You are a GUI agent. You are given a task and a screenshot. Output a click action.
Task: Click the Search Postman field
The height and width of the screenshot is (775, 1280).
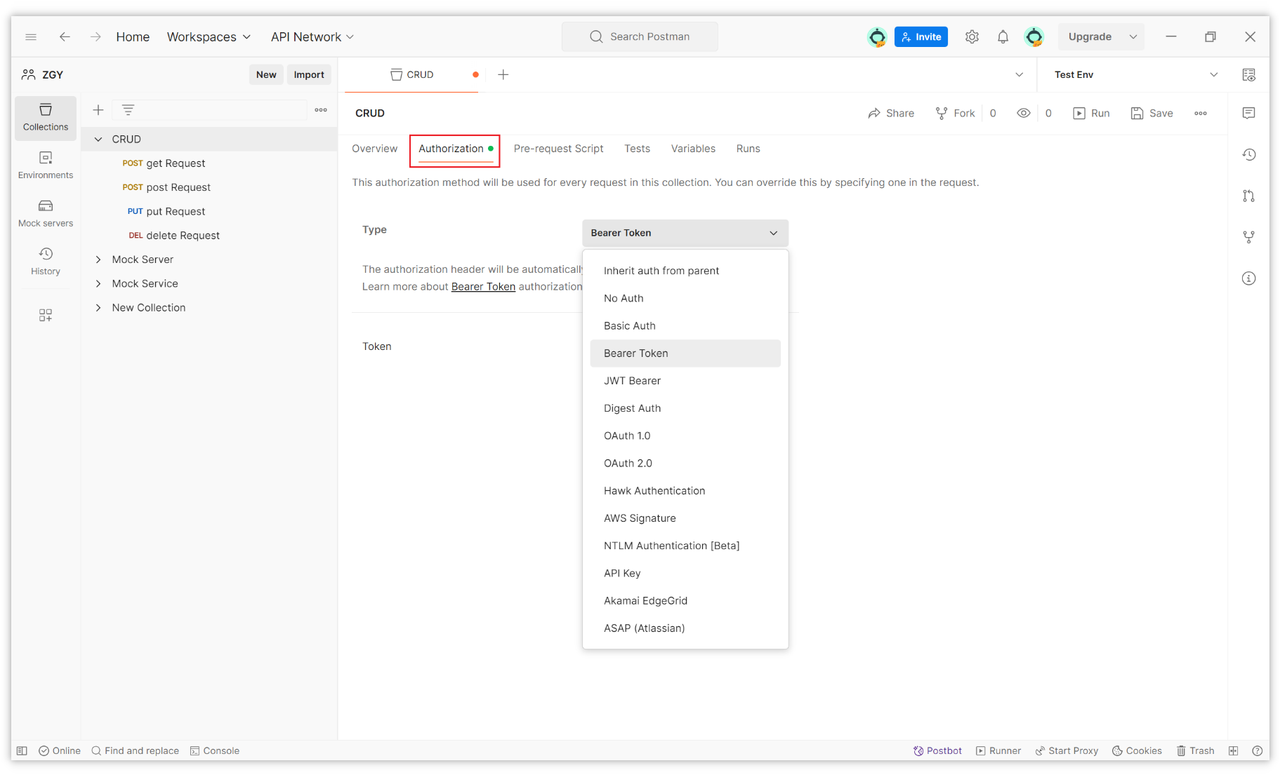(x=640, y=37)
